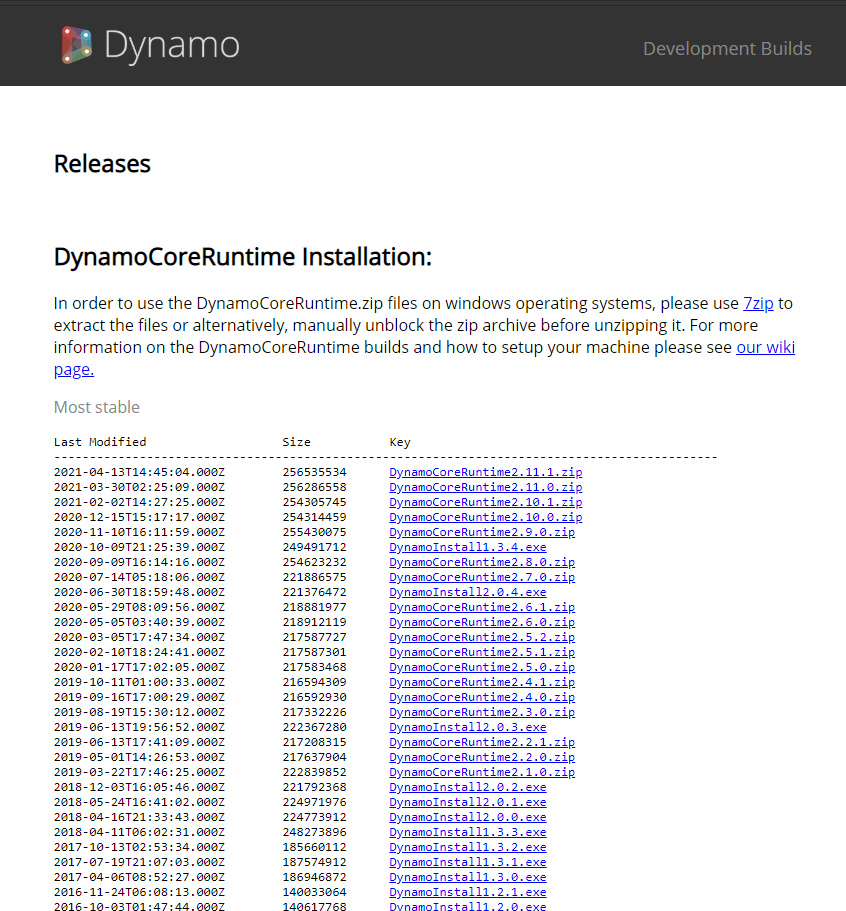Open the Development Builds page
The width and height of the screenshot is (846, 911).
tap(727, 48)
